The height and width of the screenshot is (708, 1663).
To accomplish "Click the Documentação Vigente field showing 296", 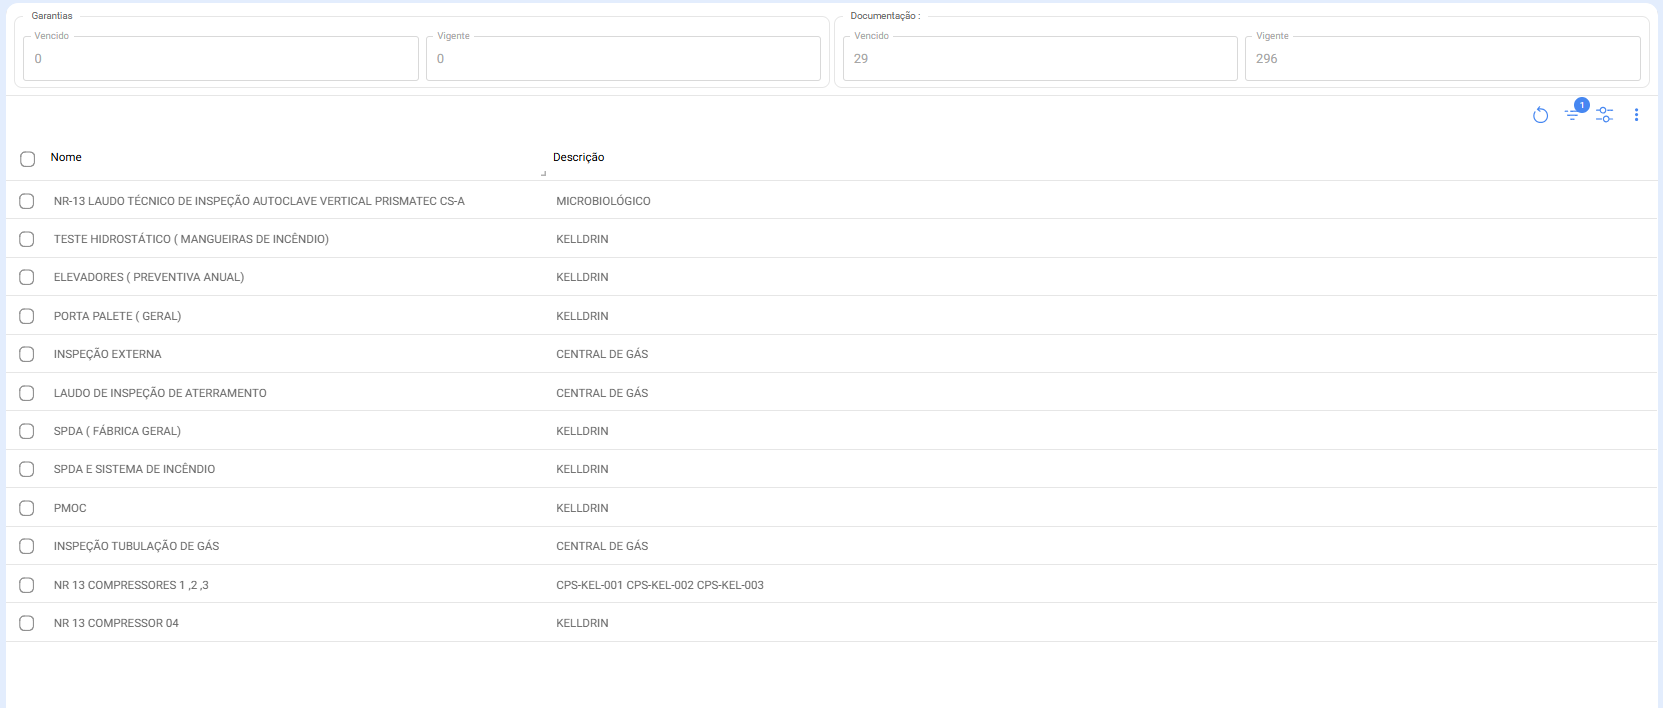I will click(1443, 58).
